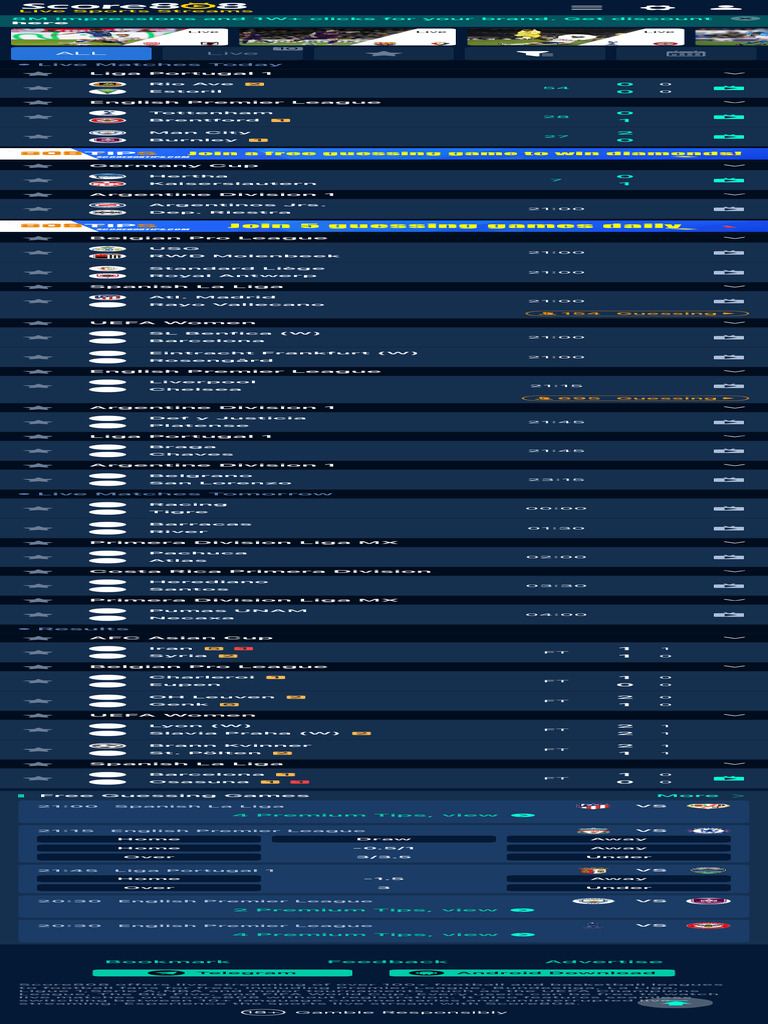Favorite the Tottenham vs Brentford match star

[x=40, y=117]
